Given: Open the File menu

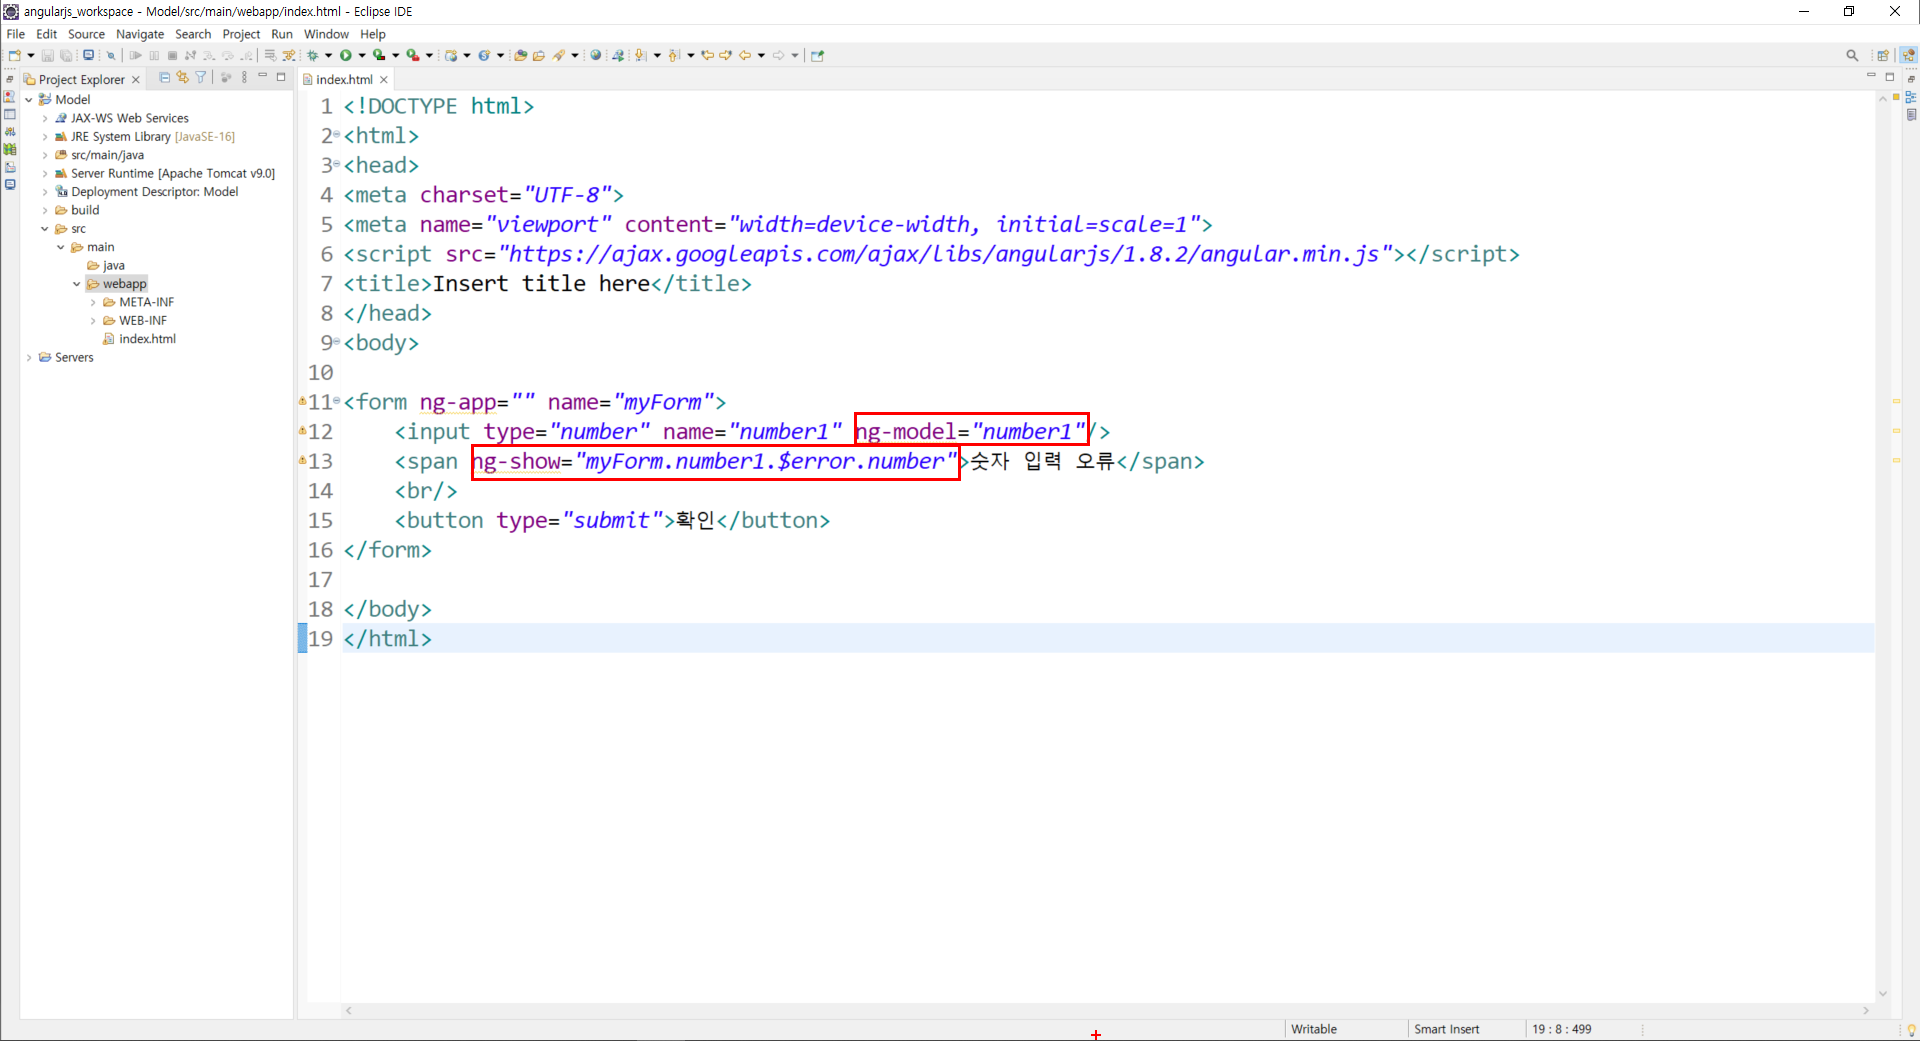Looking at the screenshot, I should click(15, 34).
